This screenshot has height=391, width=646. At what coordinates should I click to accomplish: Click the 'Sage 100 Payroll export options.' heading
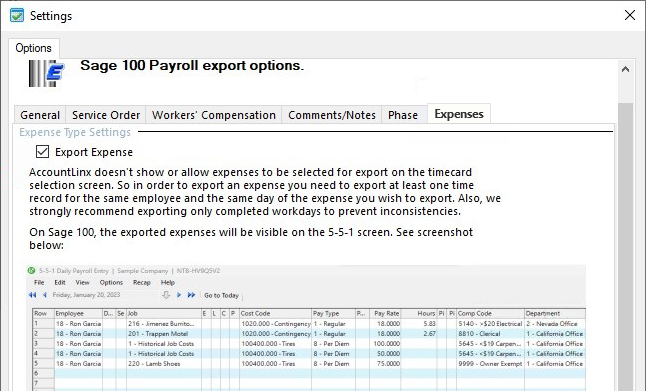coord(192,66)
